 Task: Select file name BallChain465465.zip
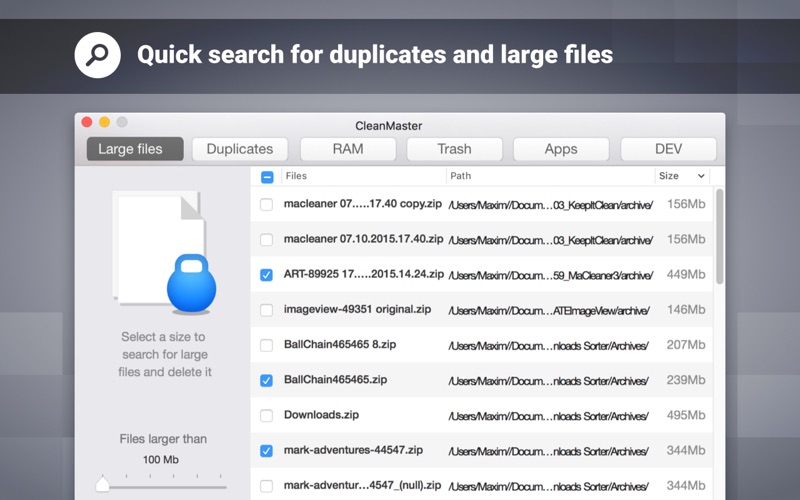(335, 380)
